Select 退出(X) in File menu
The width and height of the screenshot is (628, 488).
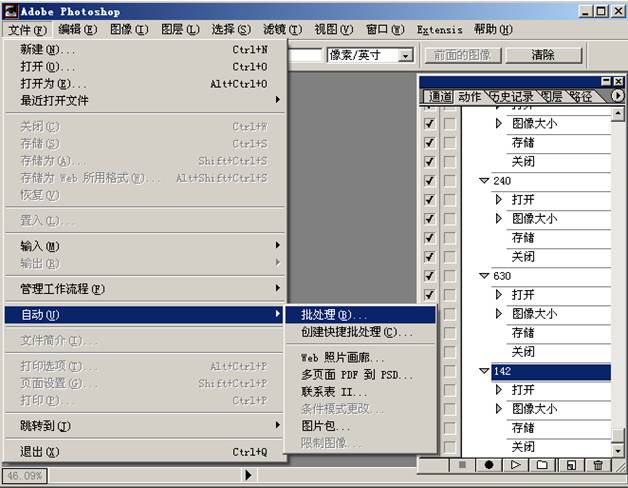point(145,452)
